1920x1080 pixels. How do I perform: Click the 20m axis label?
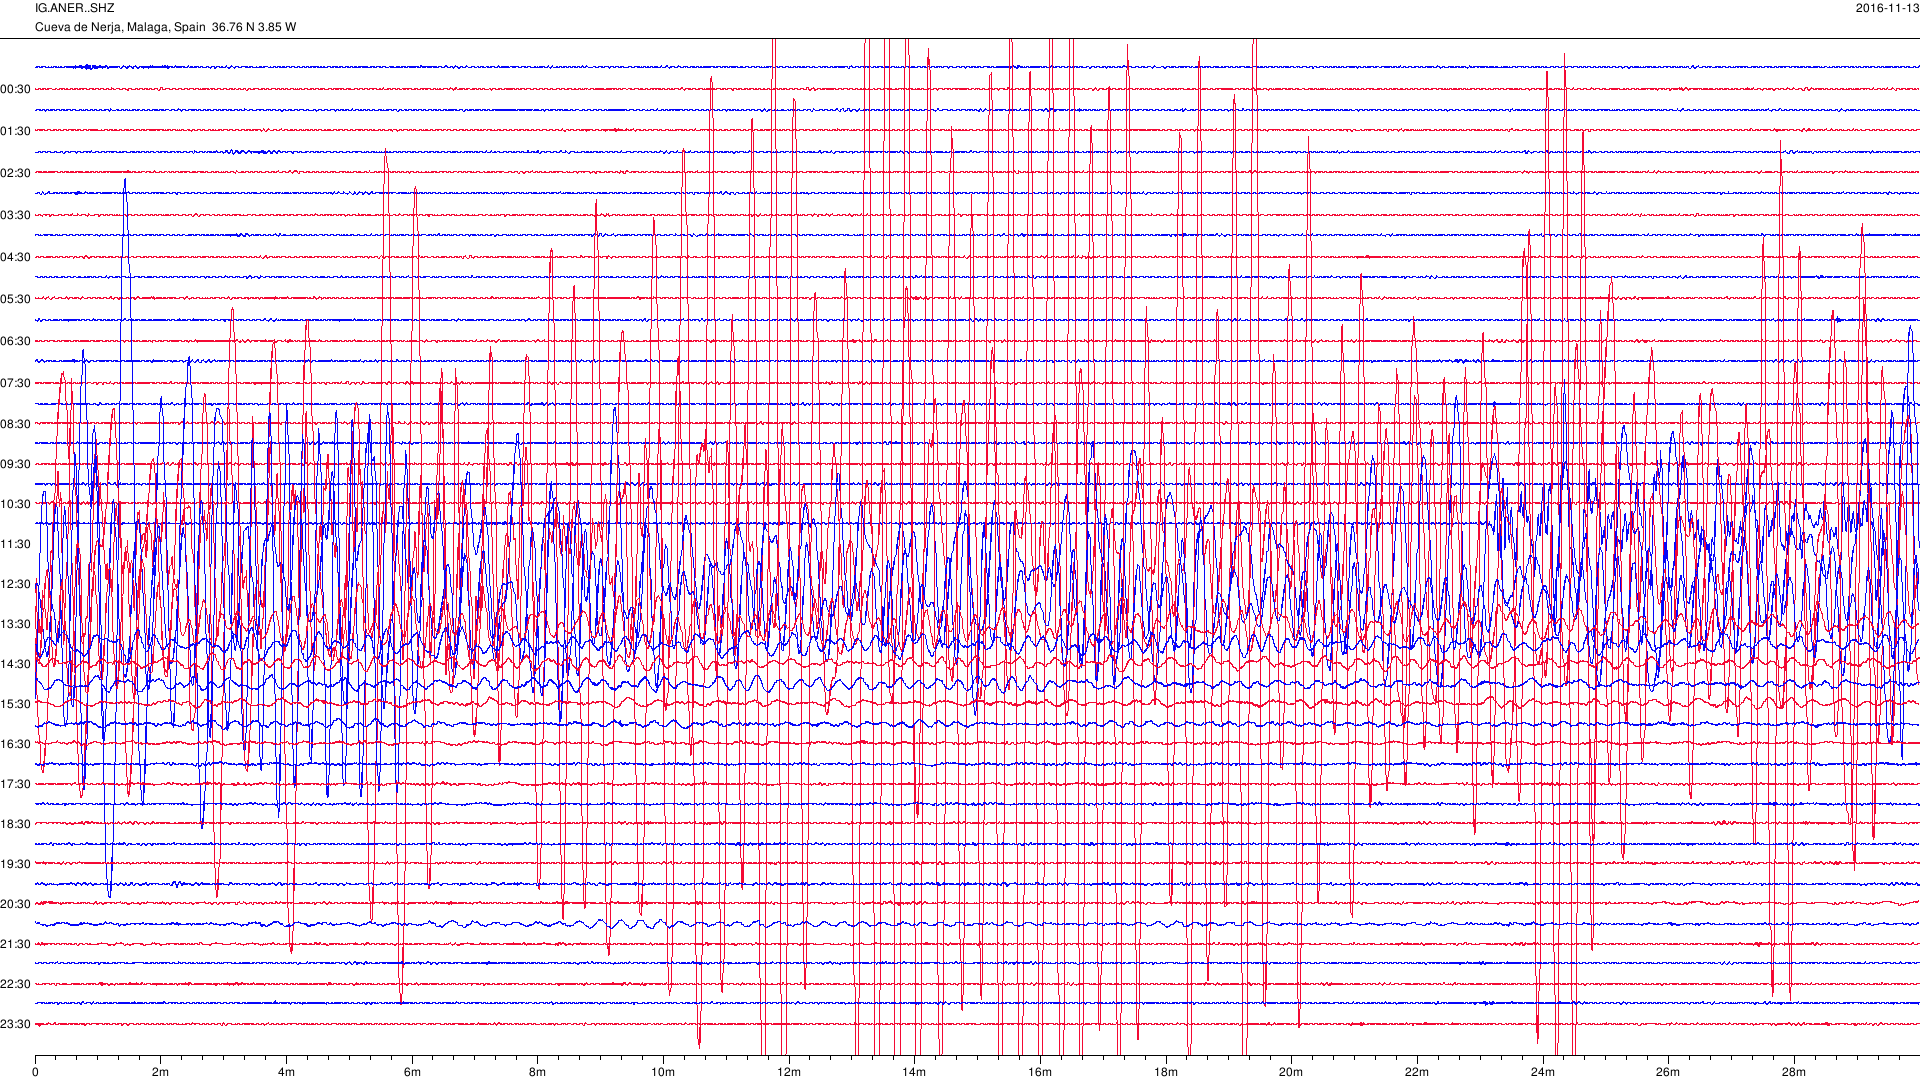(x=1291, y=1072)
